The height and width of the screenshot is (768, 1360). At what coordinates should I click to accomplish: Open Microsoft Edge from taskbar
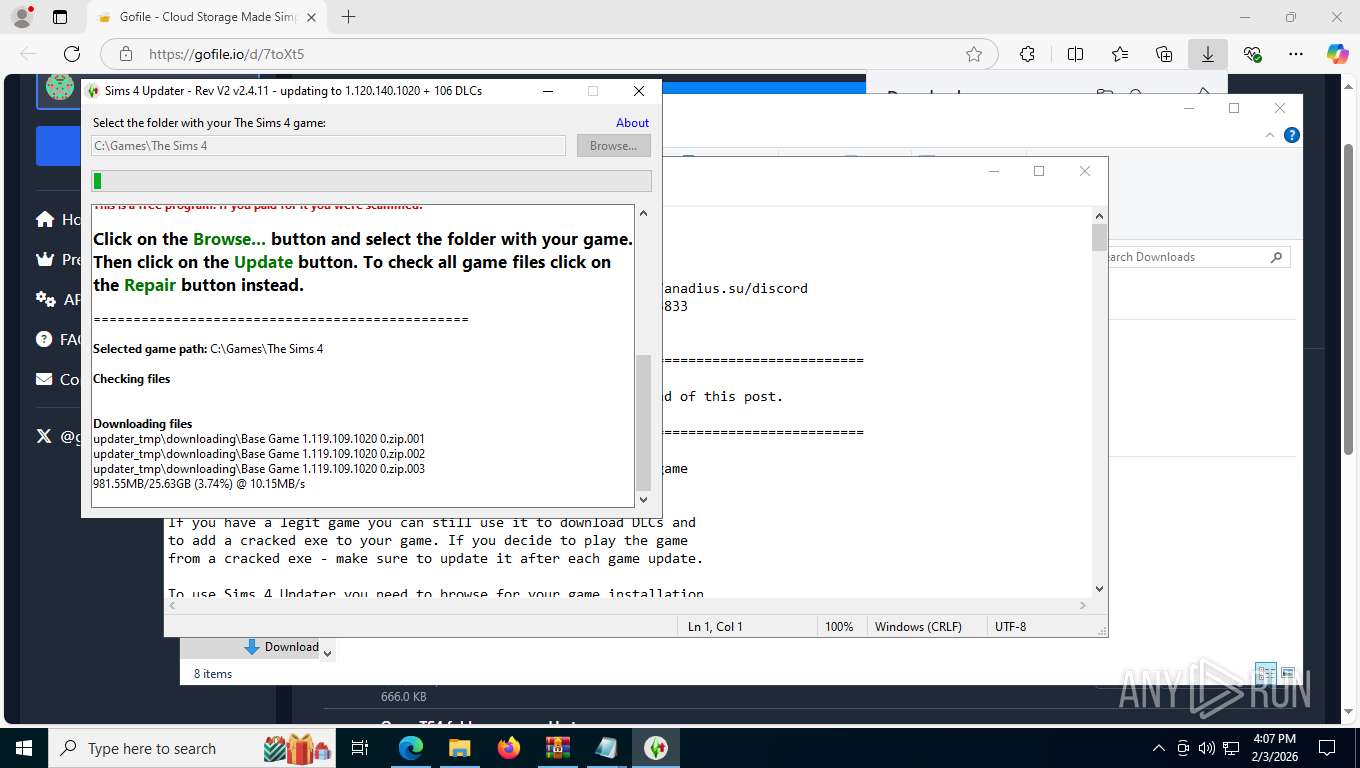411,748
